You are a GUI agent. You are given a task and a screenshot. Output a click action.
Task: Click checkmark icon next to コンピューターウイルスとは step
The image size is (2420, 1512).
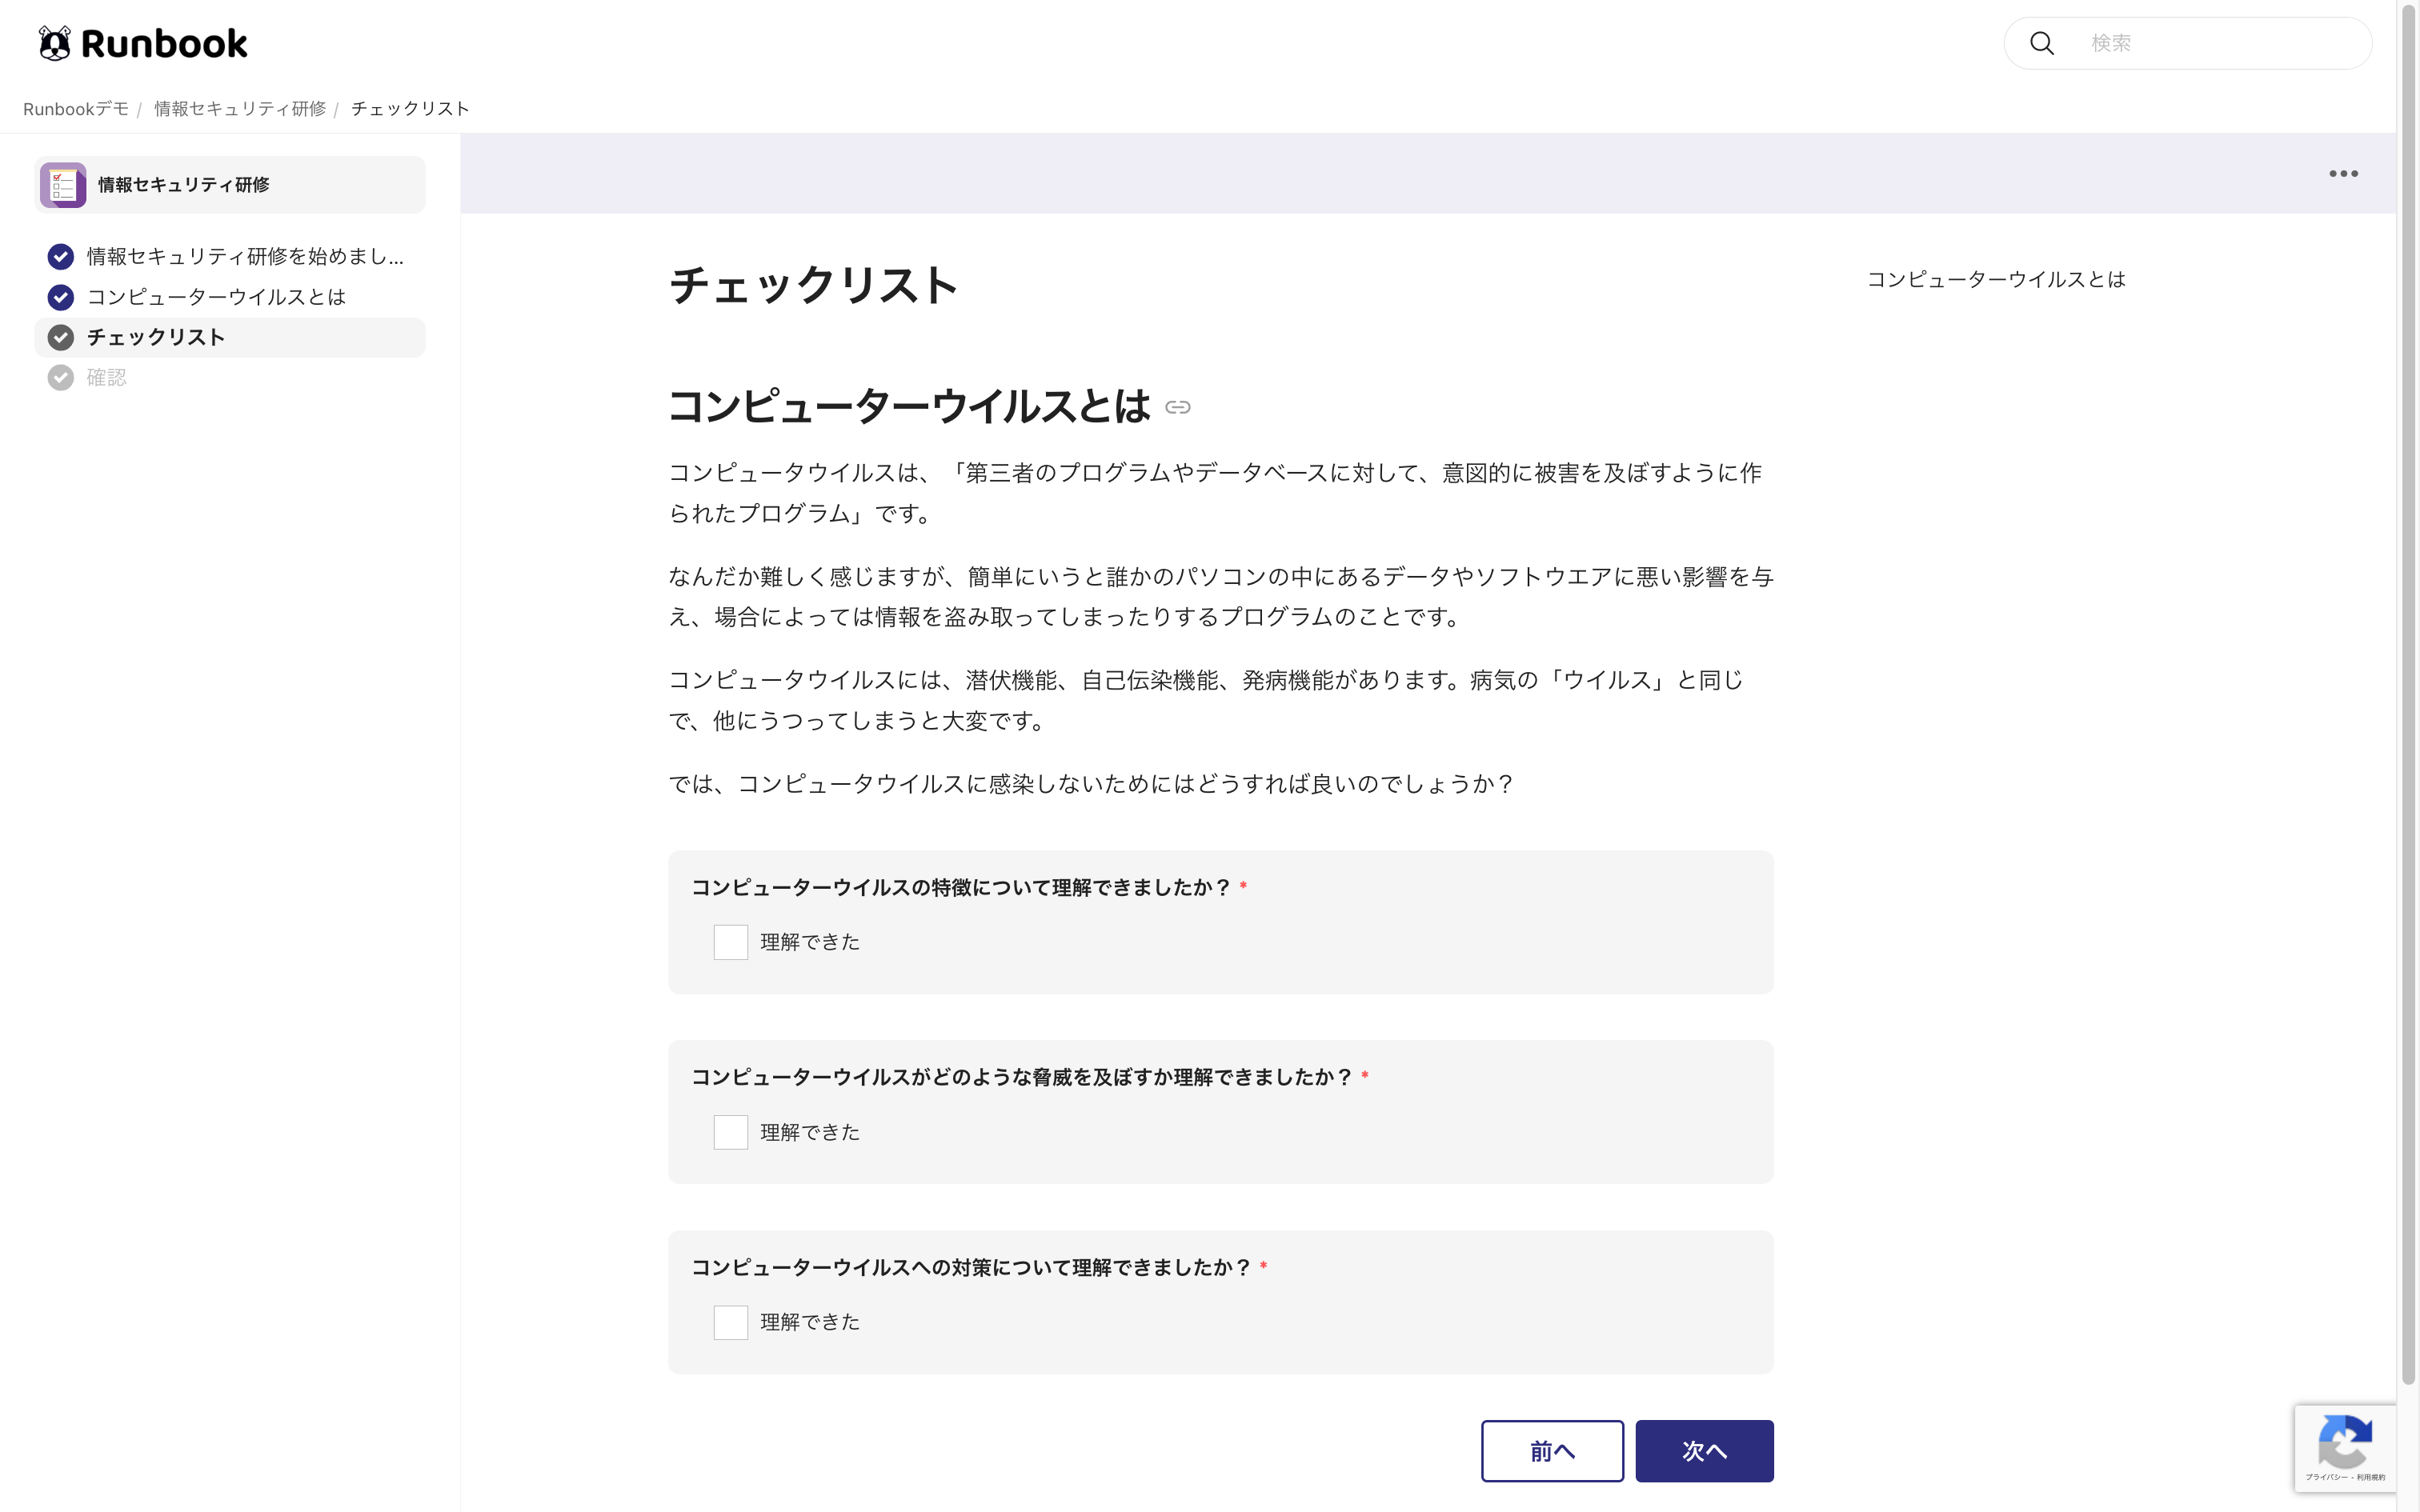click(61, 297)
